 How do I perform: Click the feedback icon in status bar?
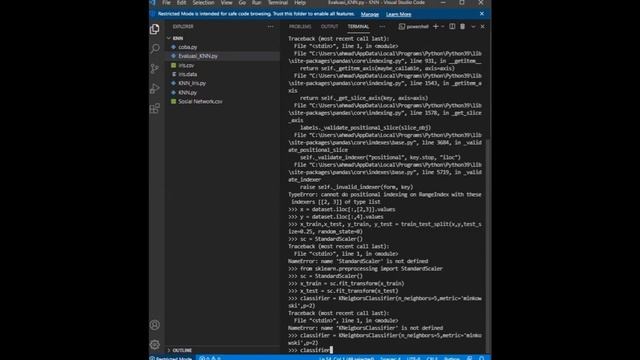(x=469, y=358)
